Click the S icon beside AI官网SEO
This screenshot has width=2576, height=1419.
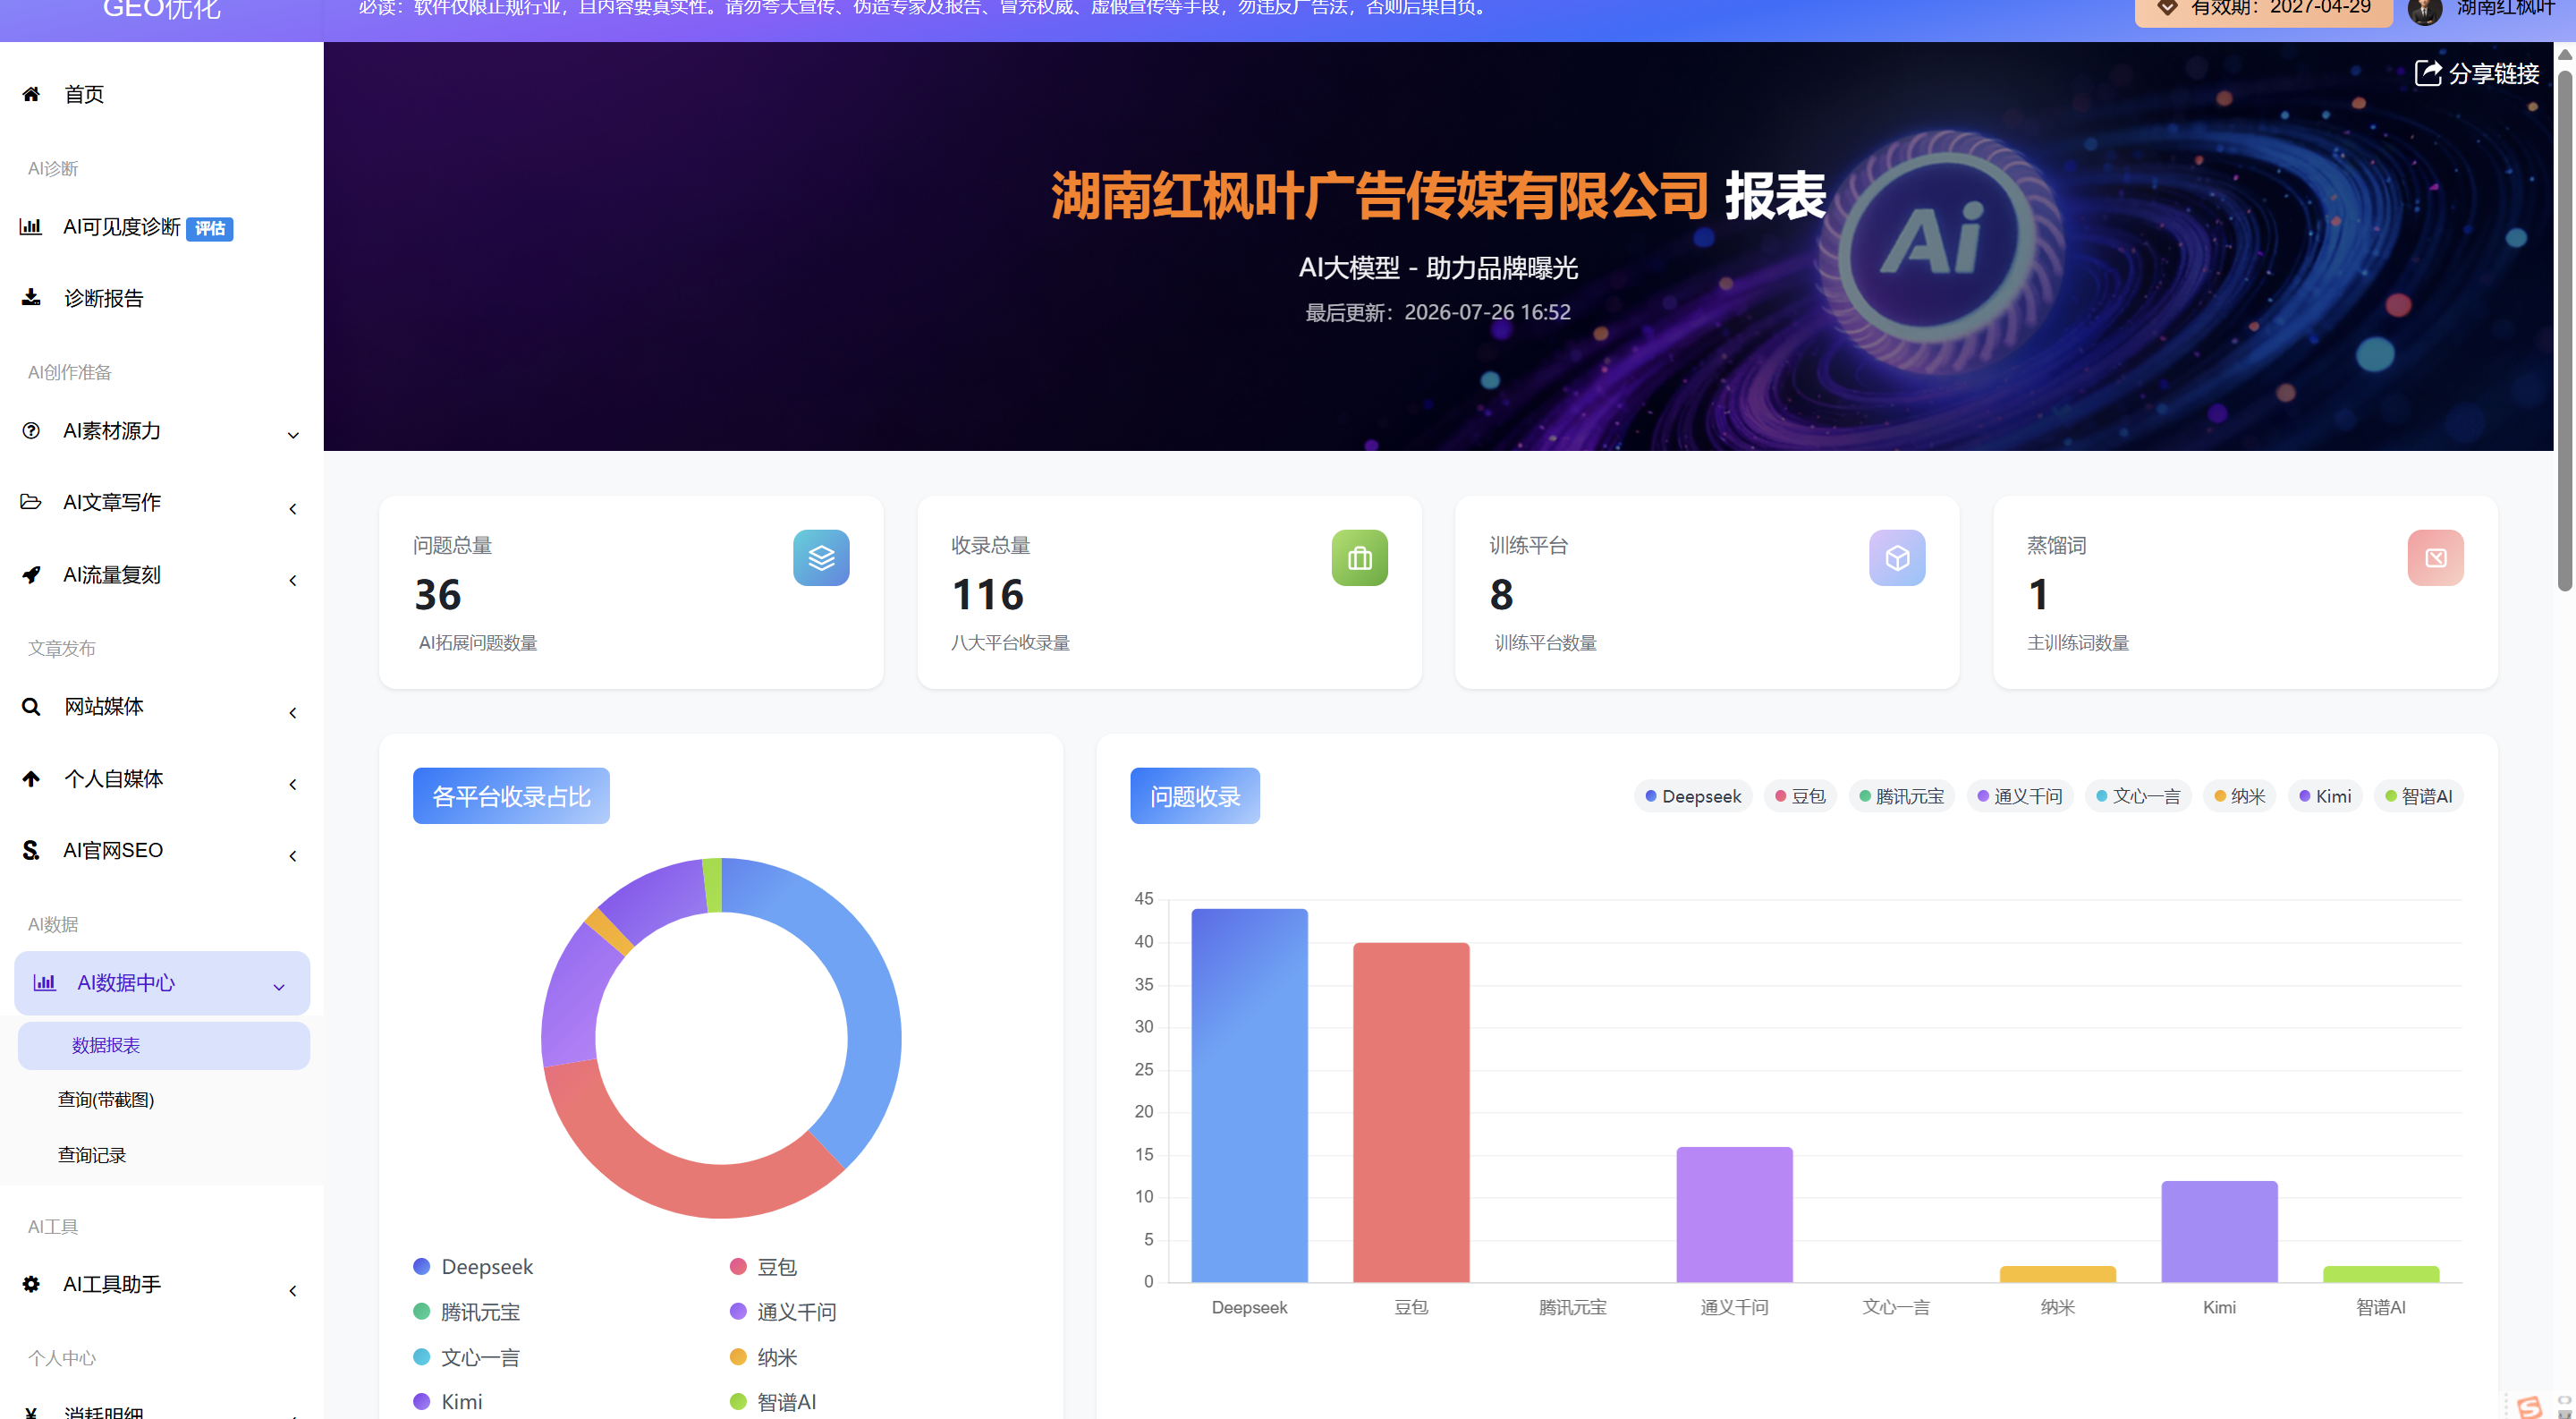click(31, 850)
